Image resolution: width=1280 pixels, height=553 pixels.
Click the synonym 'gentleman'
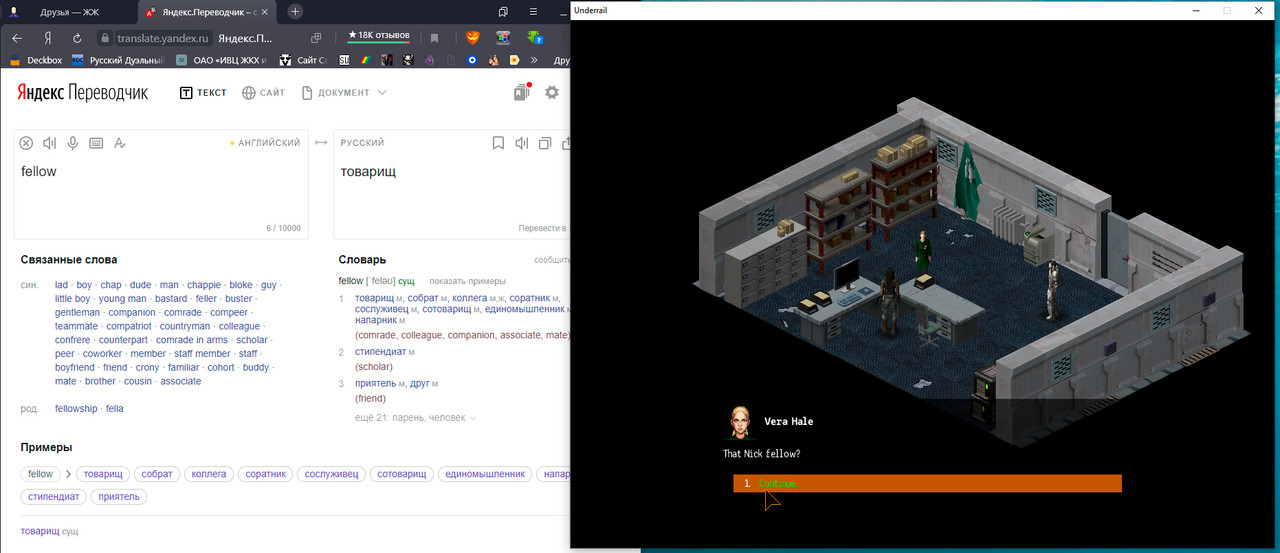click(x=77, y=312)
